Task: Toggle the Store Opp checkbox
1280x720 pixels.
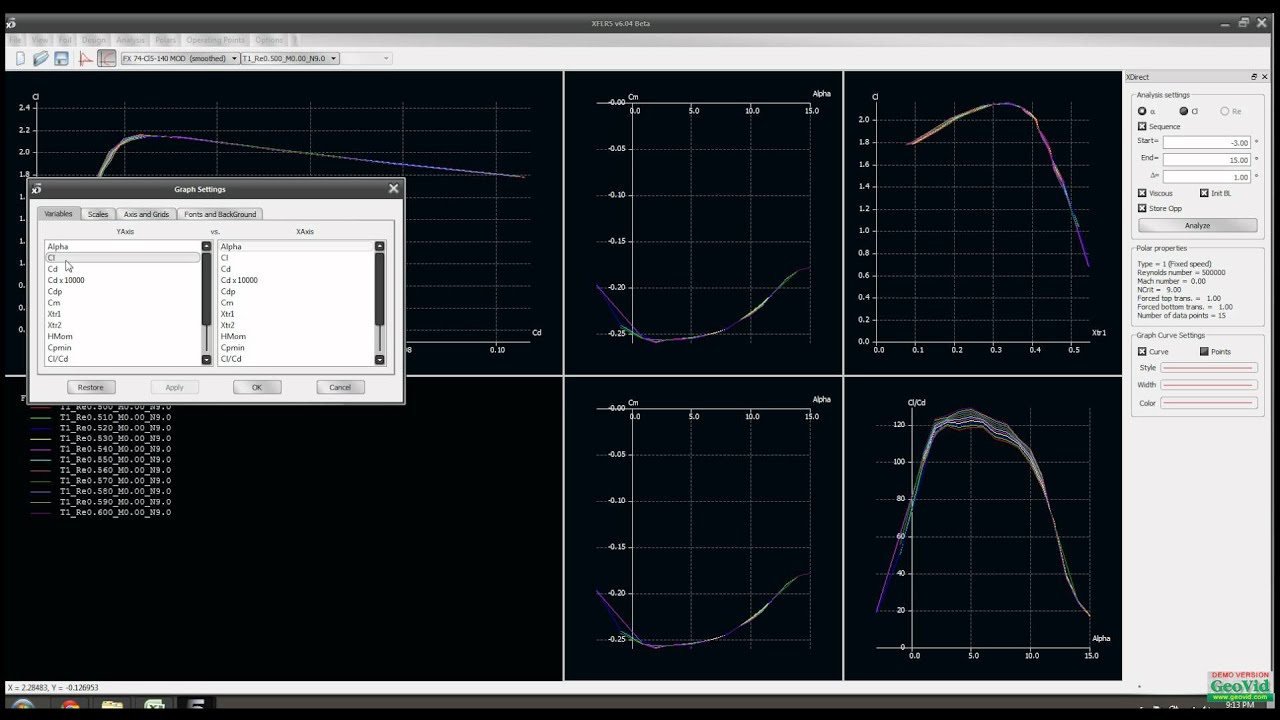Action: tap(1142, 209)
